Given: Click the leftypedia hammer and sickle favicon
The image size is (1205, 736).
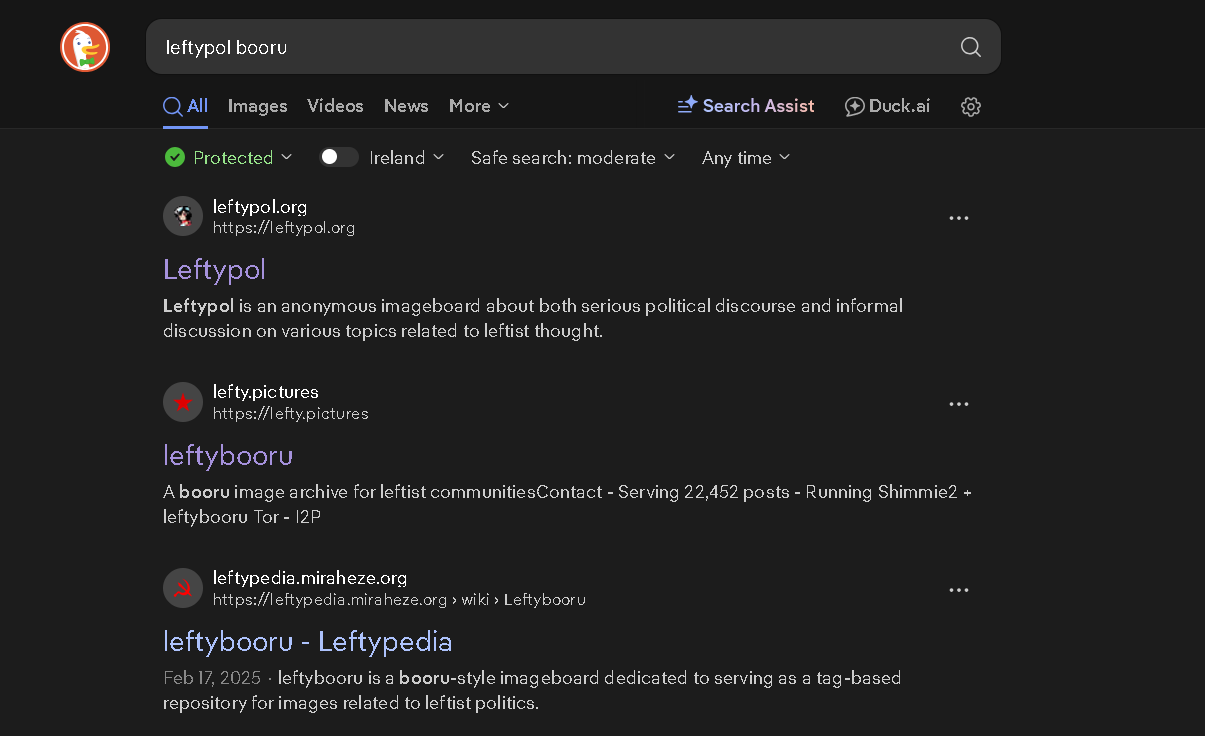Looking at the screenshot, I should click(x=183, y=589).
